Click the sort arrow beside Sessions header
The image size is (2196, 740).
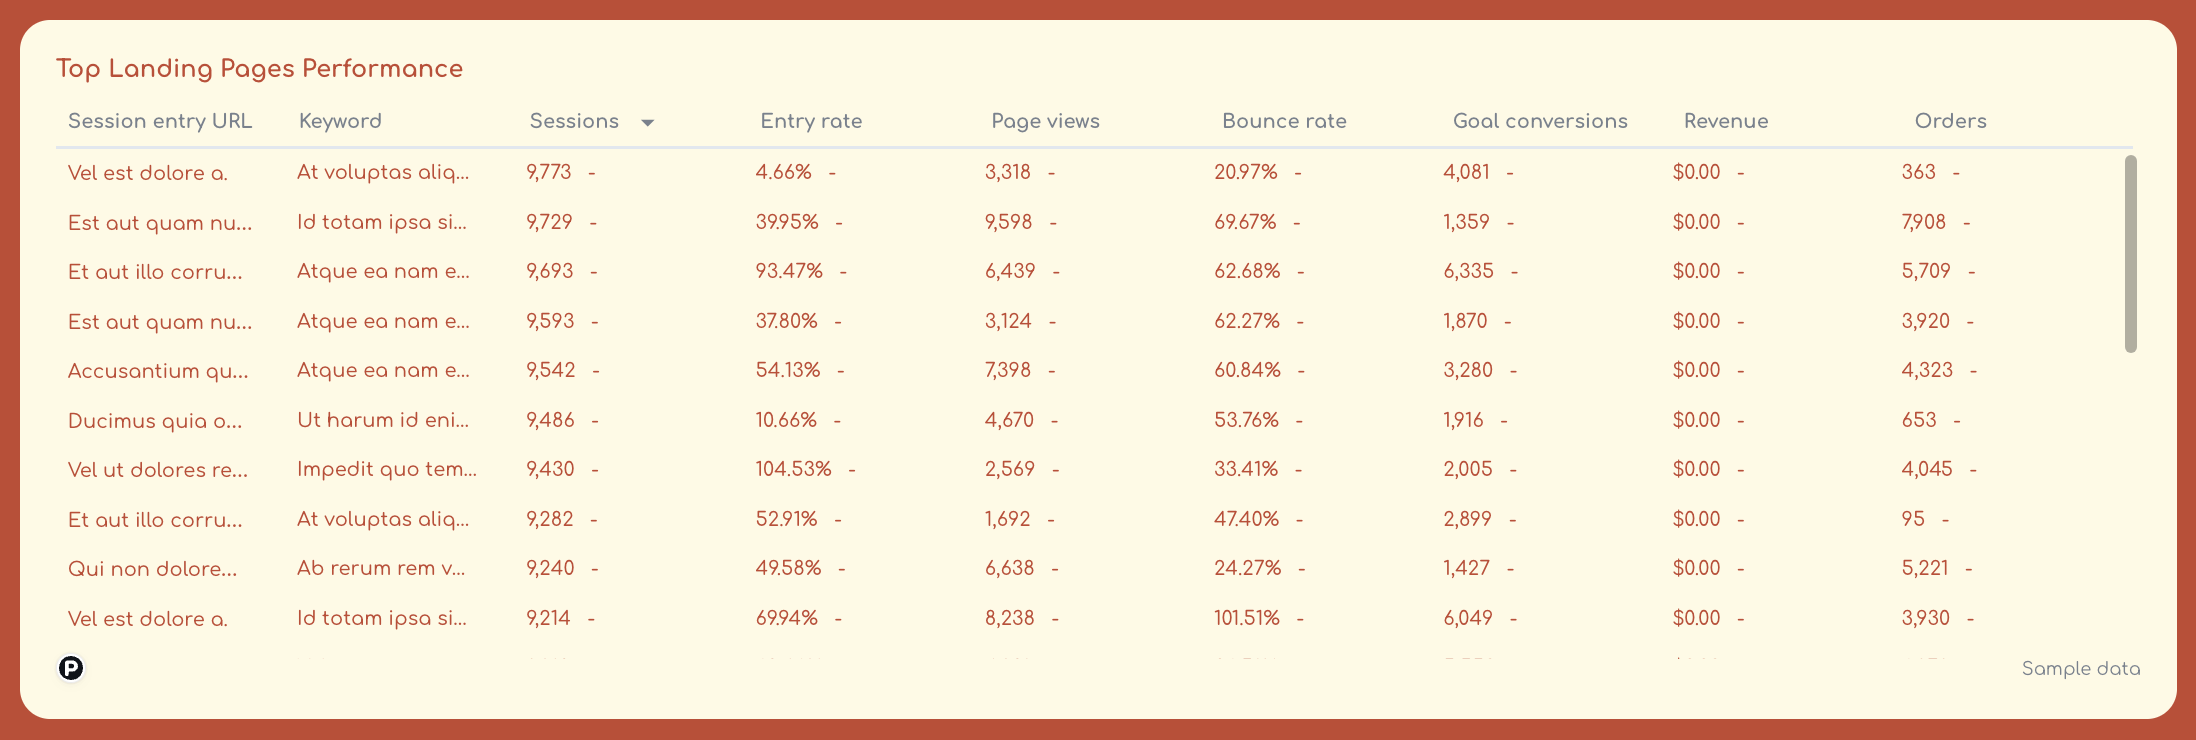647,122
